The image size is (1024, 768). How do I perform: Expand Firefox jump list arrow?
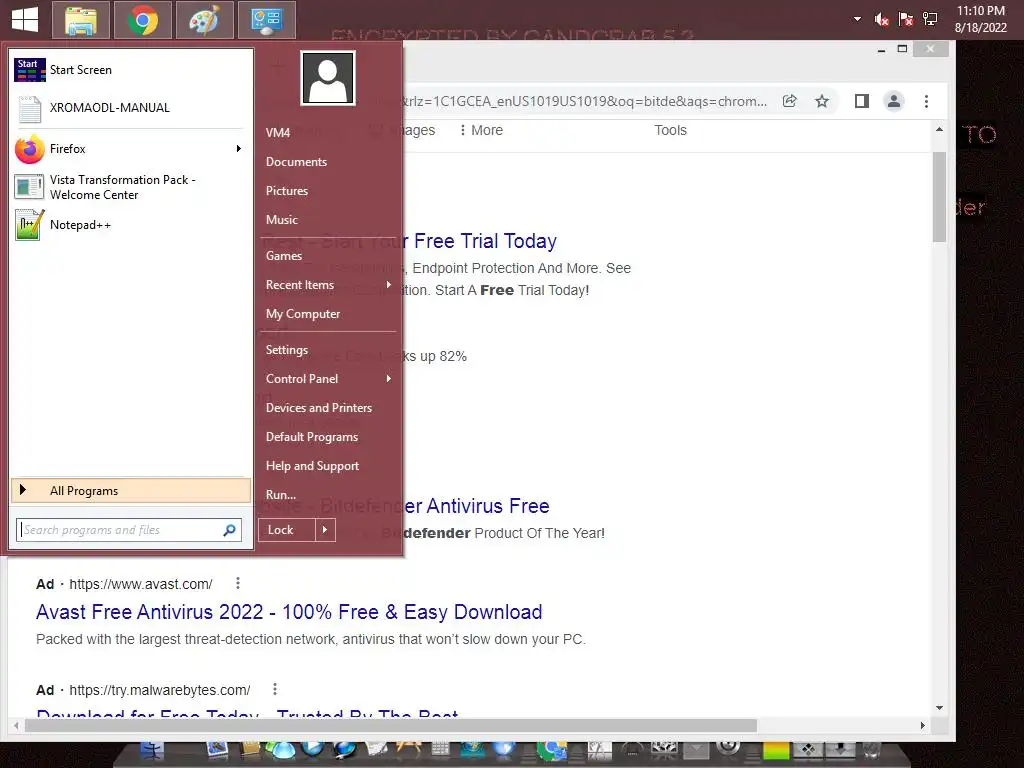point(239,149)
